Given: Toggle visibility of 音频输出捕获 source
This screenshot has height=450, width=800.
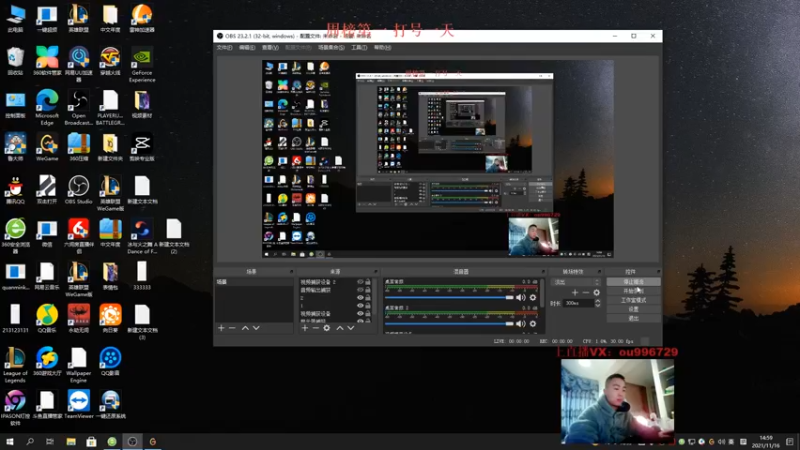Looking at the screenshot, I should click(360, 289).
